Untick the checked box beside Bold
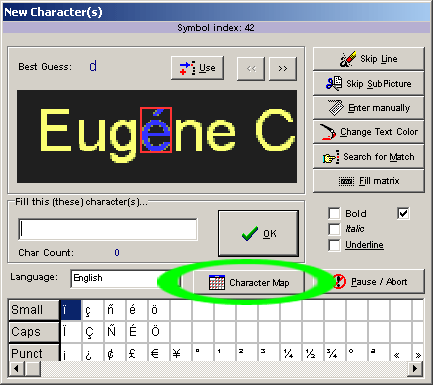433x385 pixels. [x=403, y=213]
